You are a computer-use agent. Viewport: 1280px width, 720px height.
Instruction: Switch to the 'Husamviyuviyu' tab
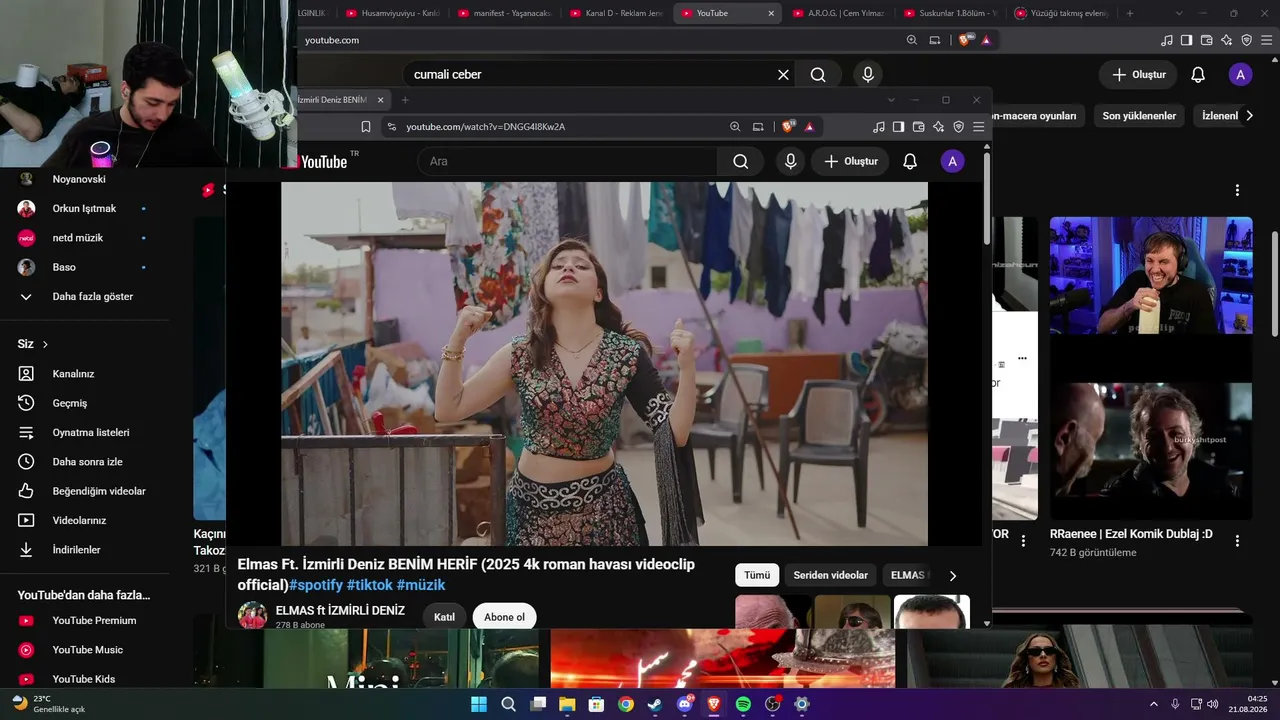point(392,13)
